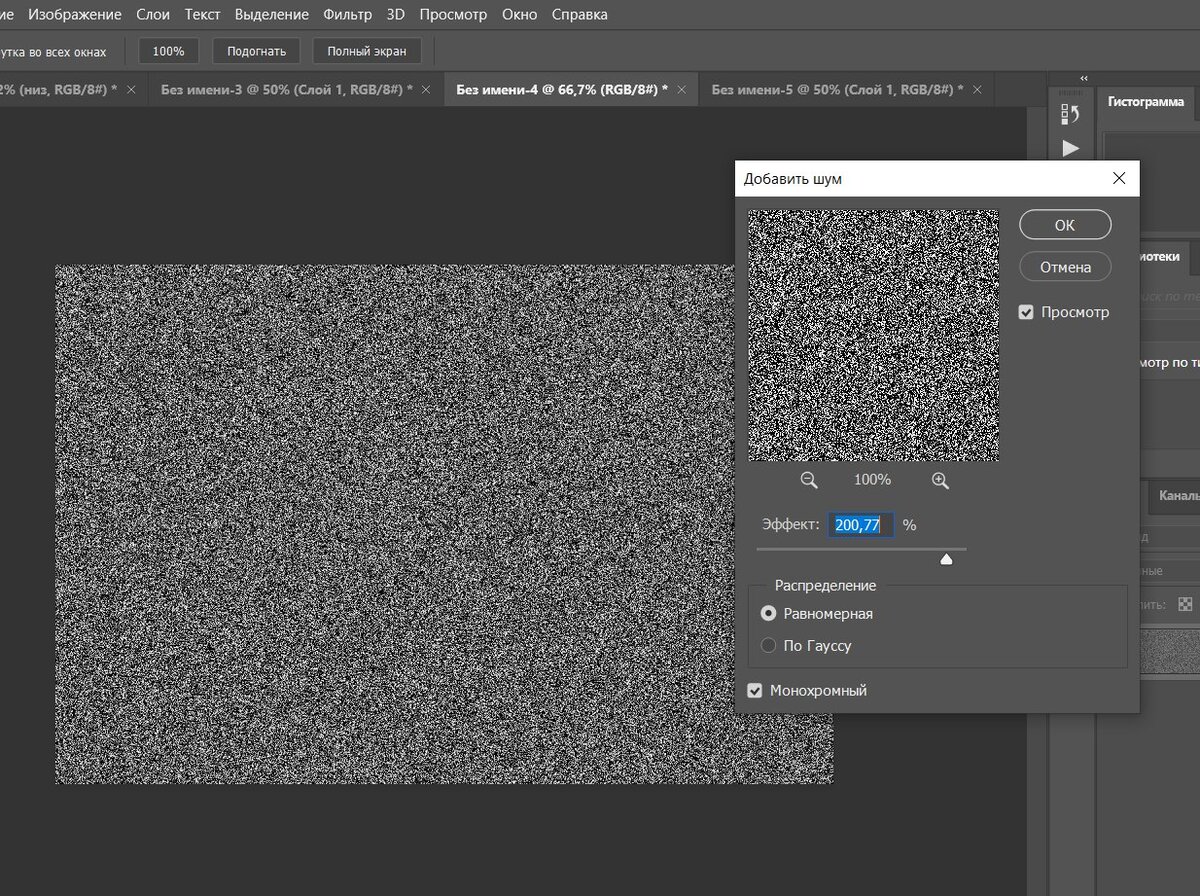Click the noise preview thumbnail in dialog
The width and height of the screenshot is (1200, 896).
coord(873,335)
